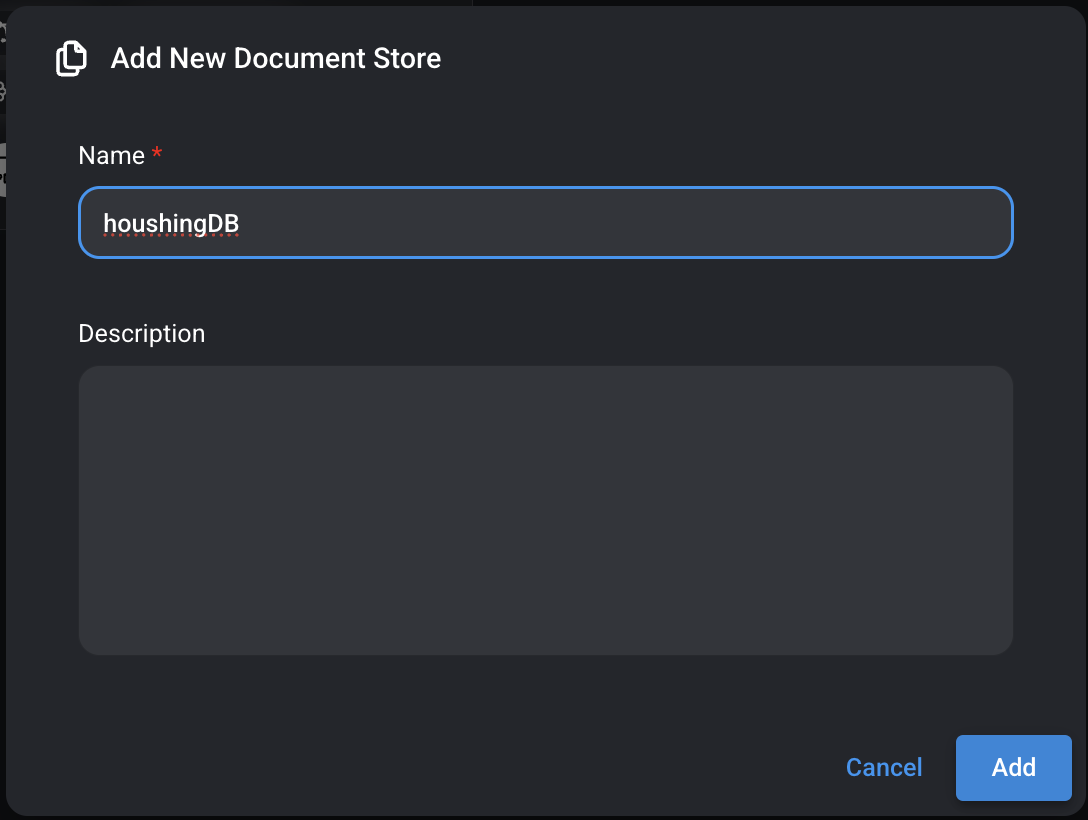Click the red required asterisk beside Name

(x=157, y=155)
